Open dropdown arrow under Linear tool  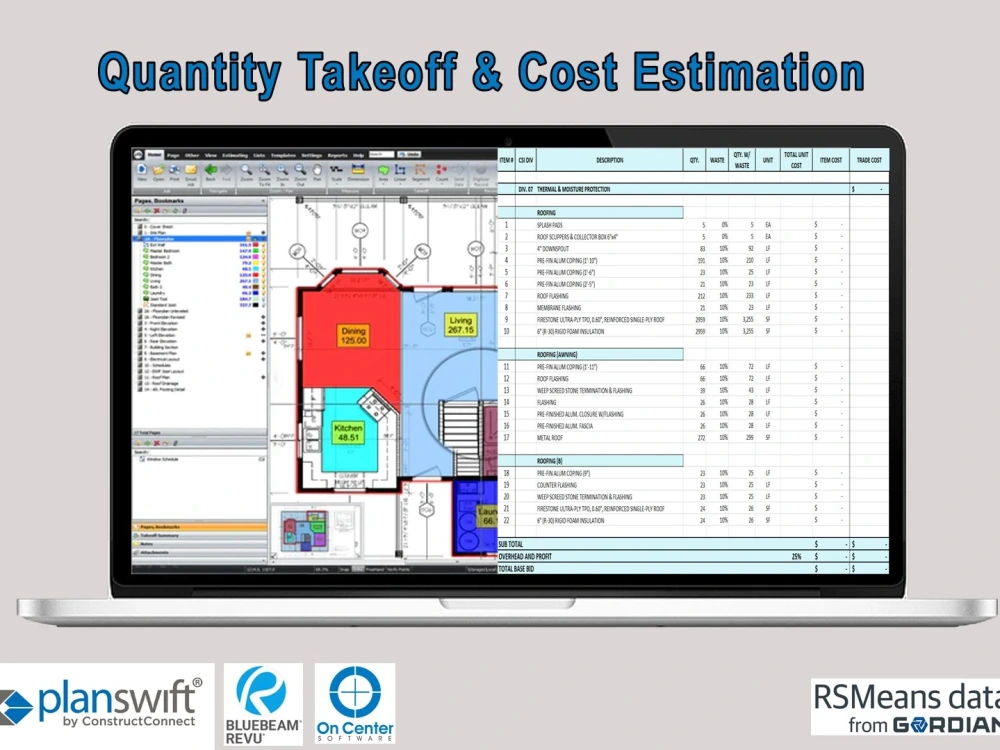400,184
